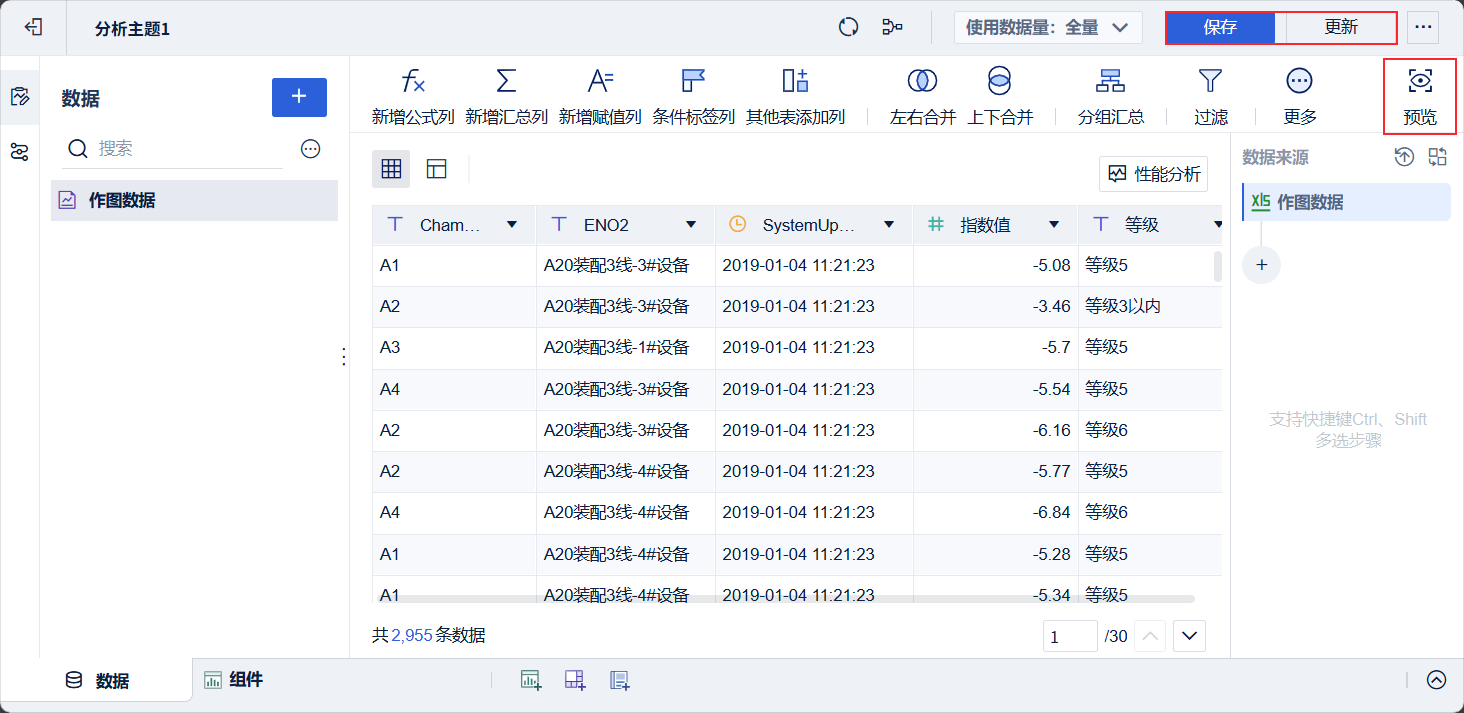Add a new analysis document icon
Viewport: 1464px width, 713px height.
click(620, 680)
